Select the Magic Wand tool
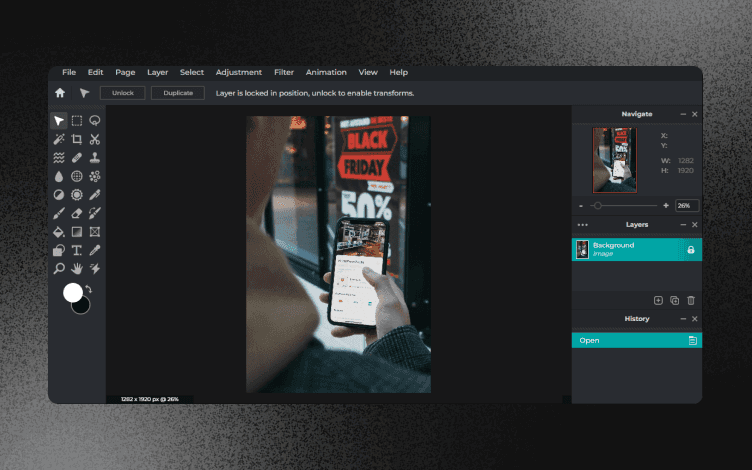 pyautogui.click(x=59, y=139)
